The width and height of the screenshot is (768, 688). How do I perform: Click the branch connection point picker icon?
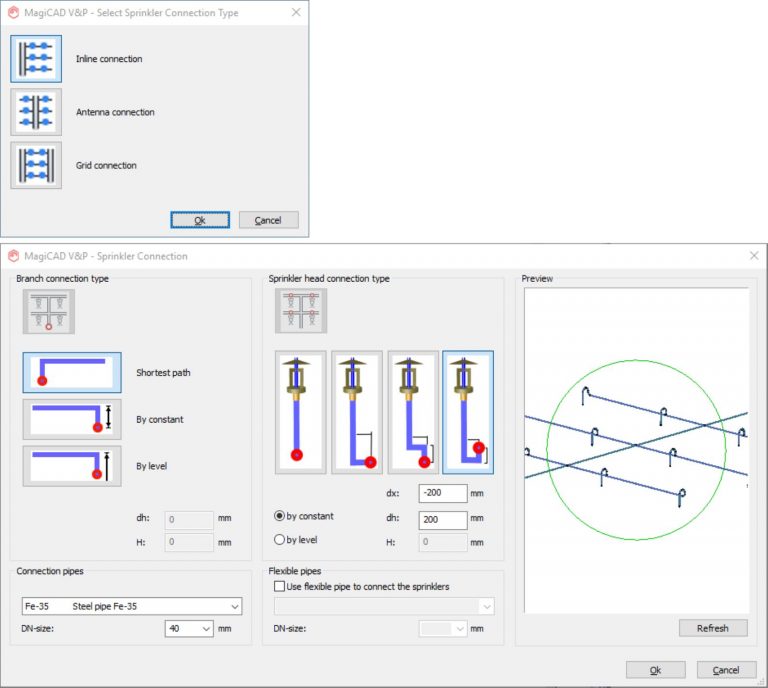coord(48,311)
